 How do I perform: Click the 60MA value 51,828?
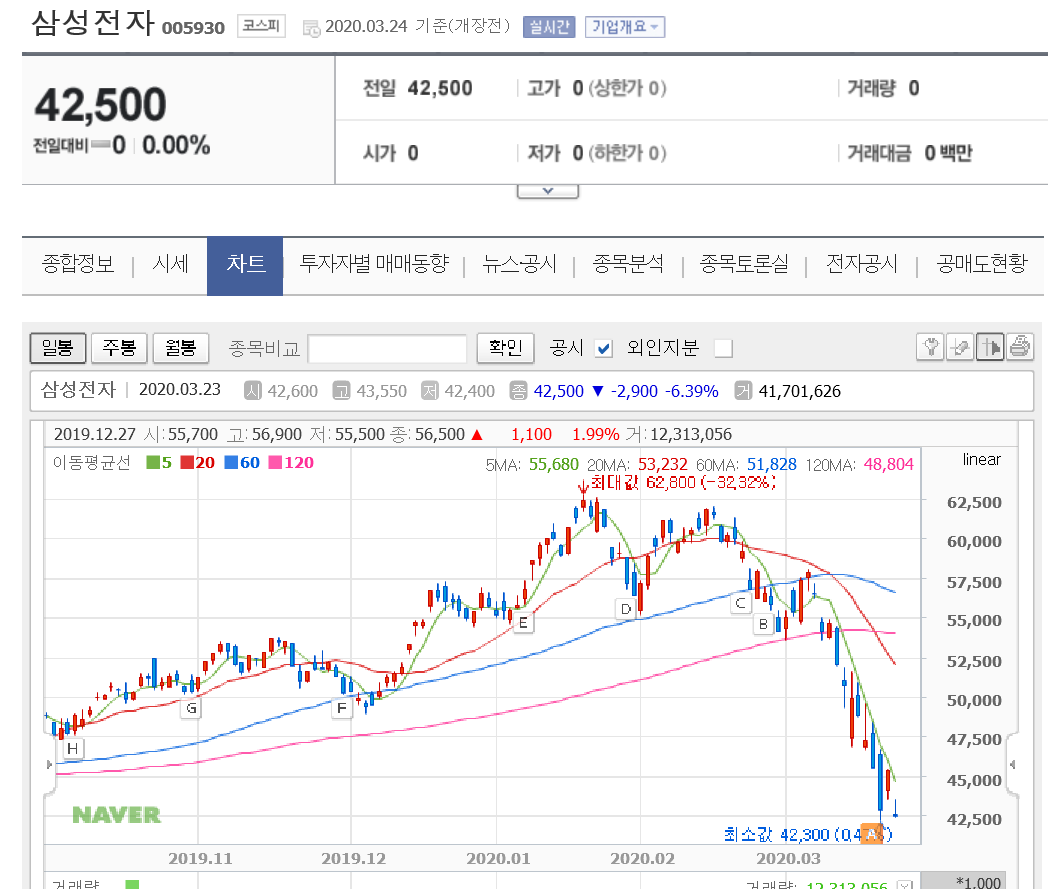point(771,465)
